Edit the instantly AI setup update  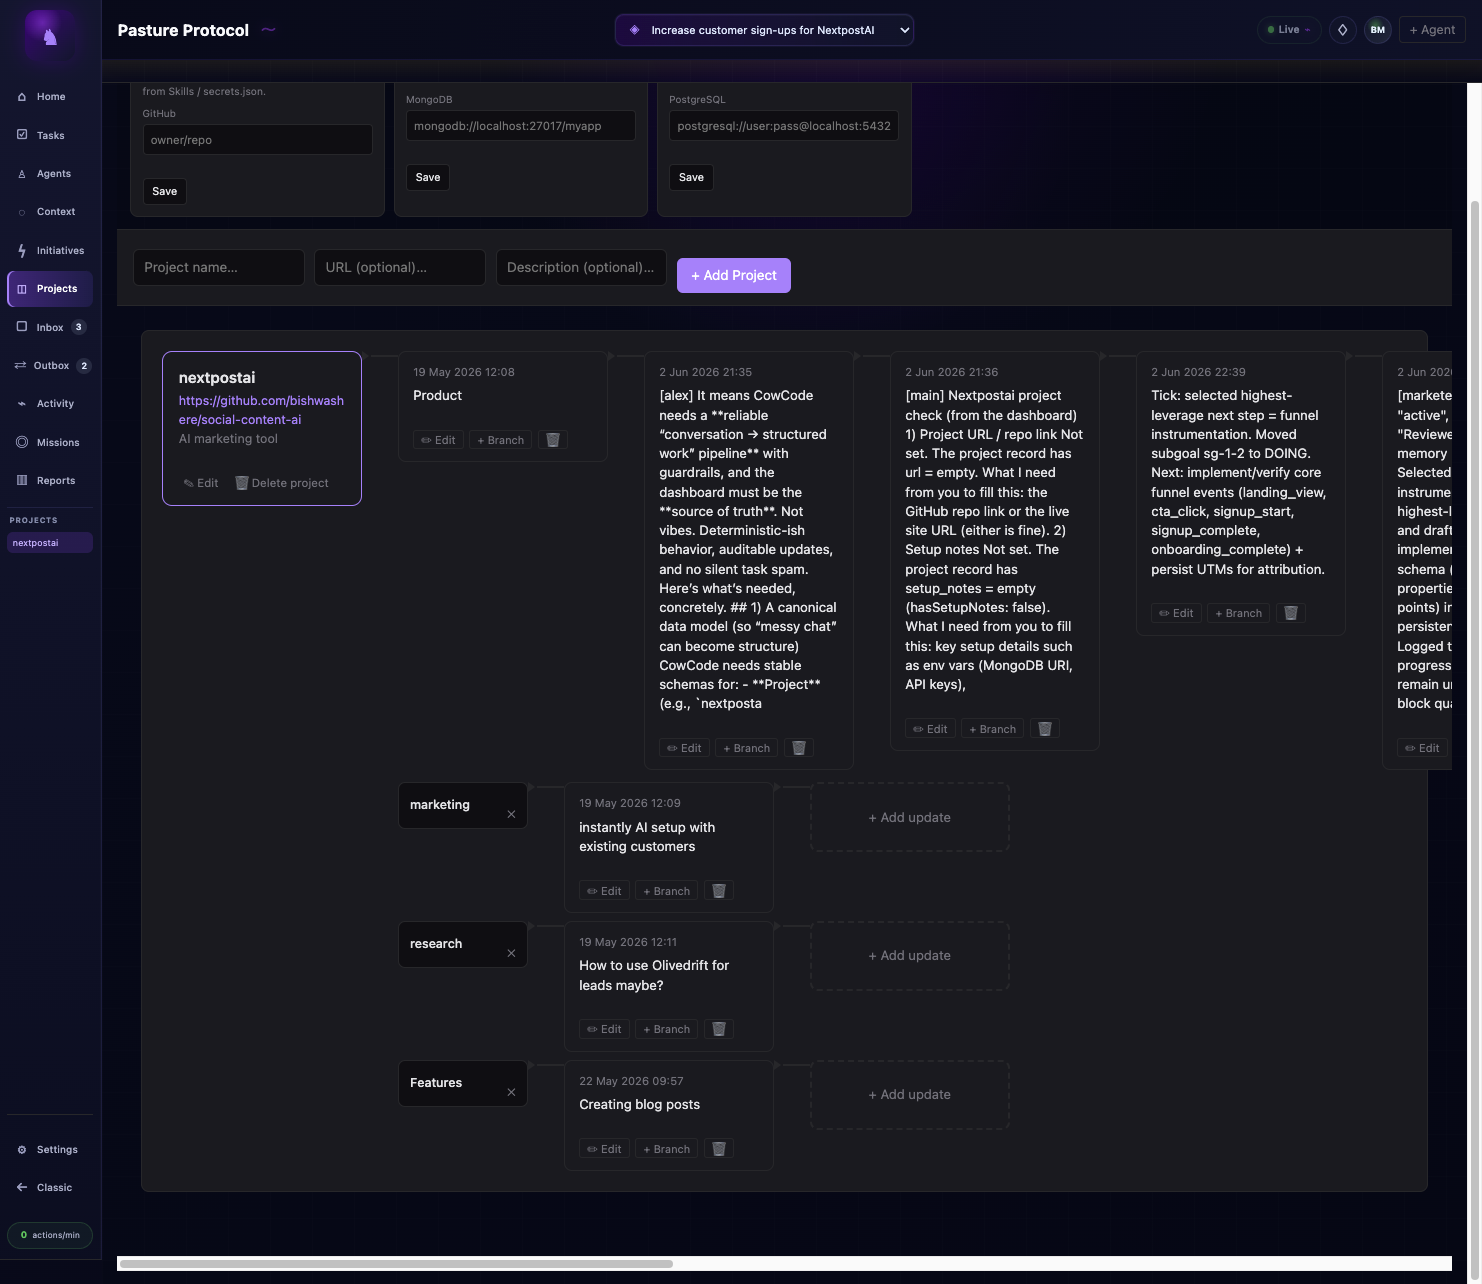point(604,891)
